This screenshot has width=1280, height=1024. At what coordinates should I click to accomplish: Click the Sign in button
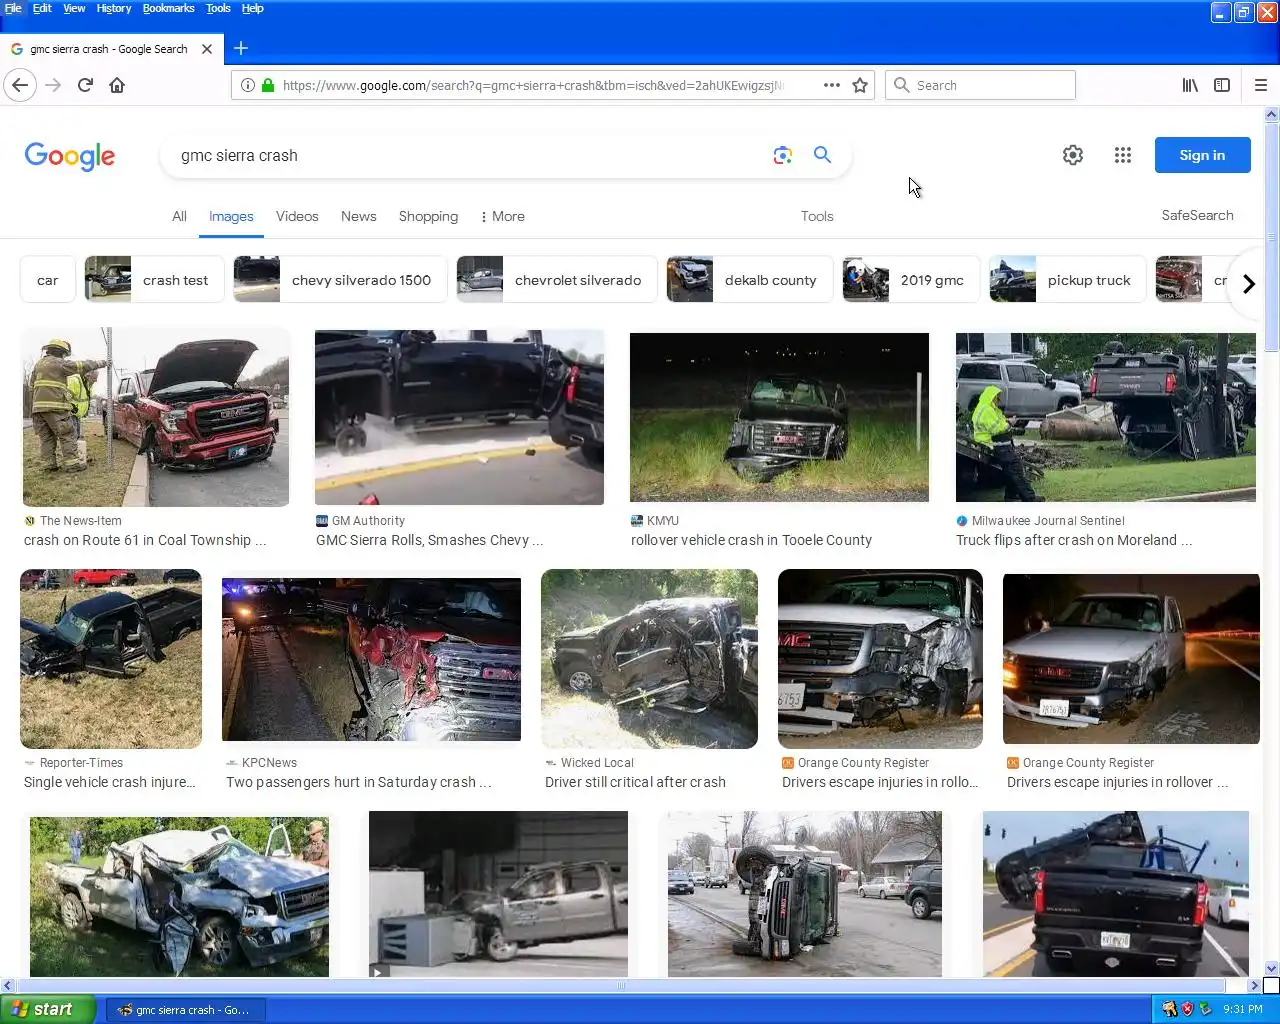1202,155
